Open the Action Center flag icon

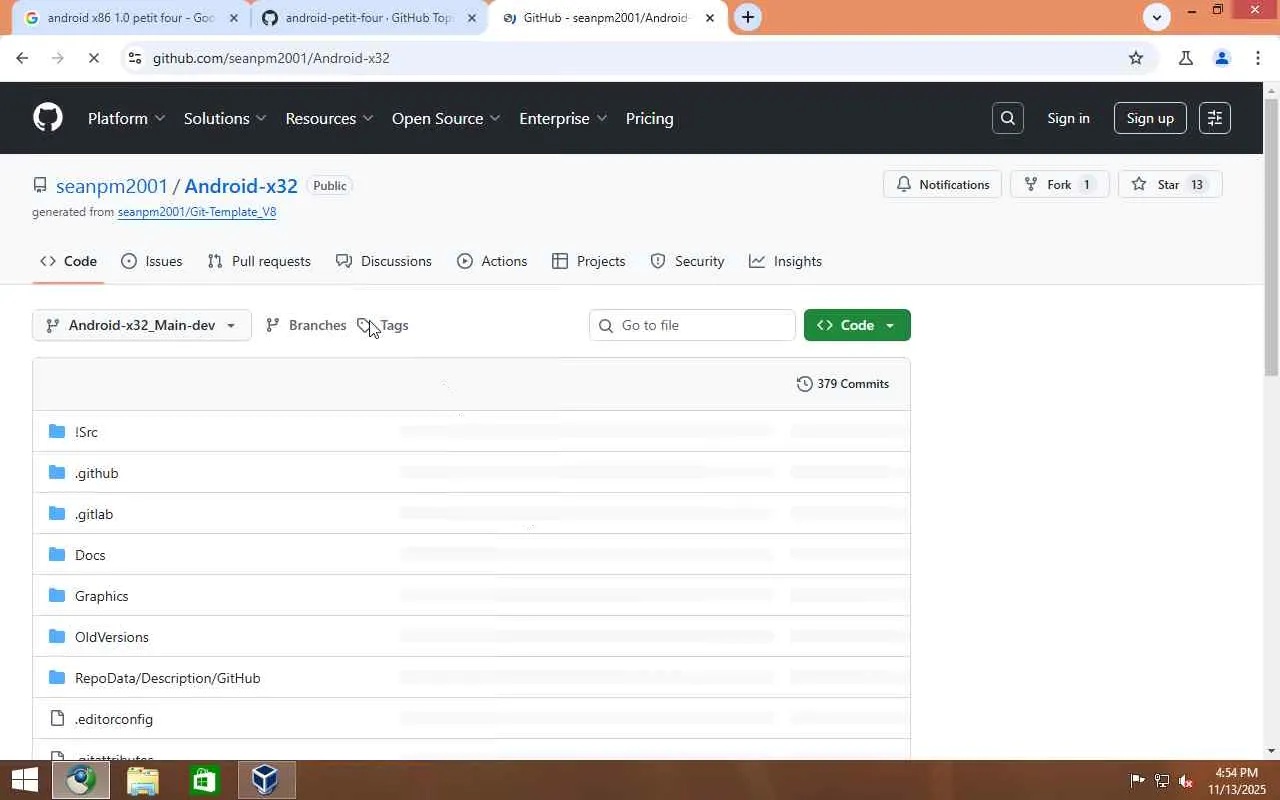coord(1137,780)
